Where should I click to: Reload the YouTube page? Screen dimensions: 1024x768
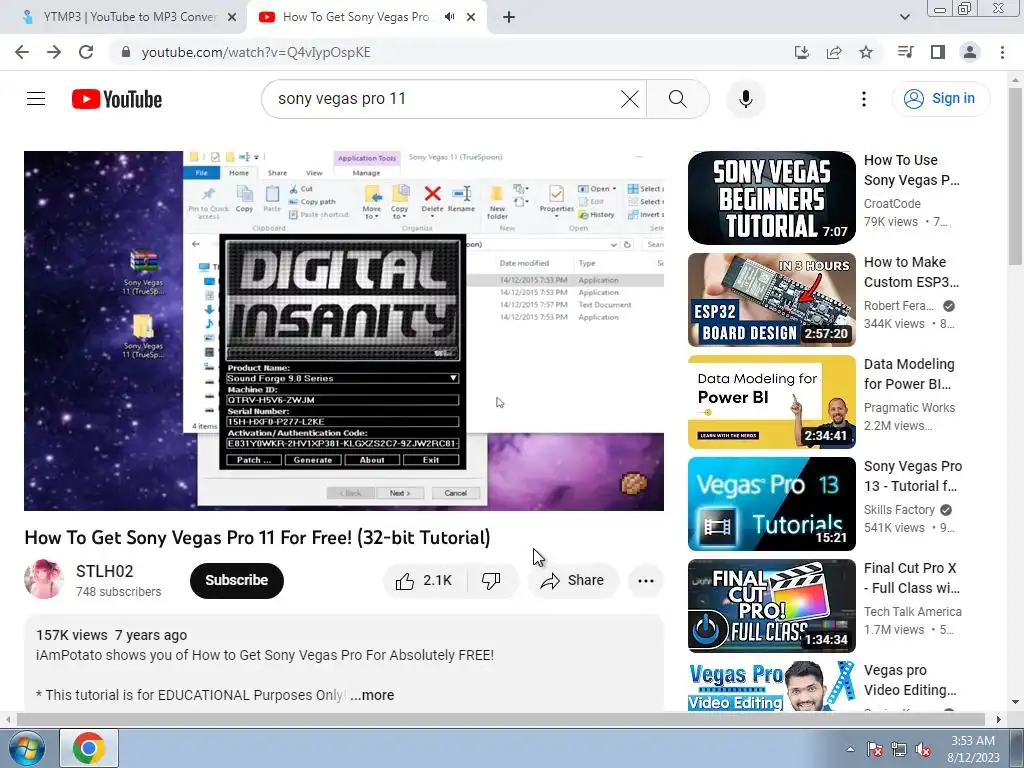tap(86, 52)
